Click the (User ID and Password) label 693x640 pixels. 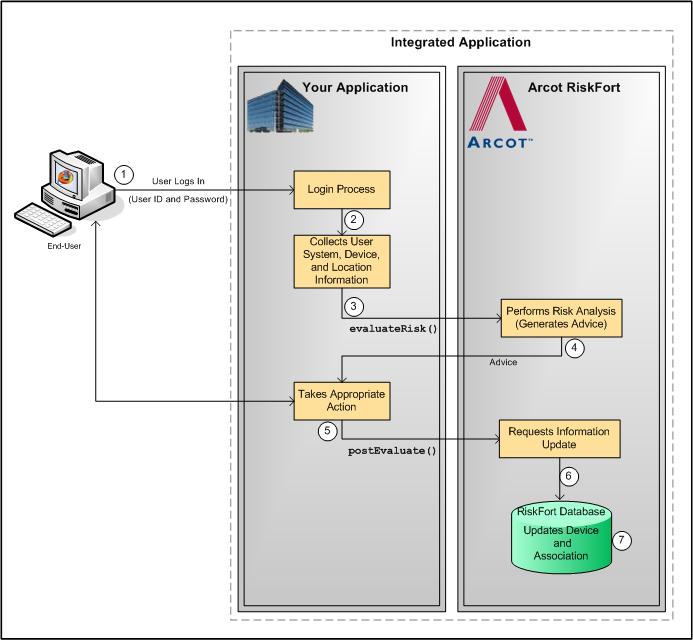(178, 199)
